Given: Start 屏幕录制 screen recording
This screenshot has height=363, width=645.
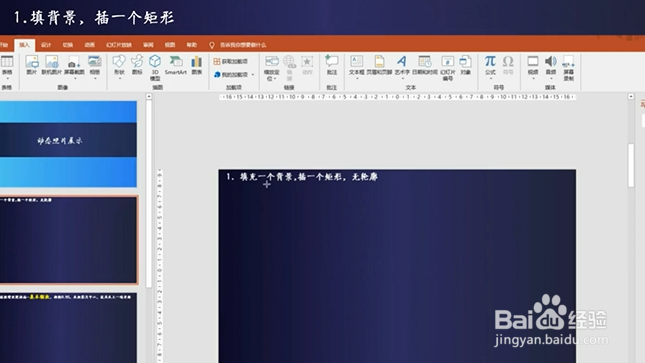Looking at the screenshot, I should click(568, 67).
